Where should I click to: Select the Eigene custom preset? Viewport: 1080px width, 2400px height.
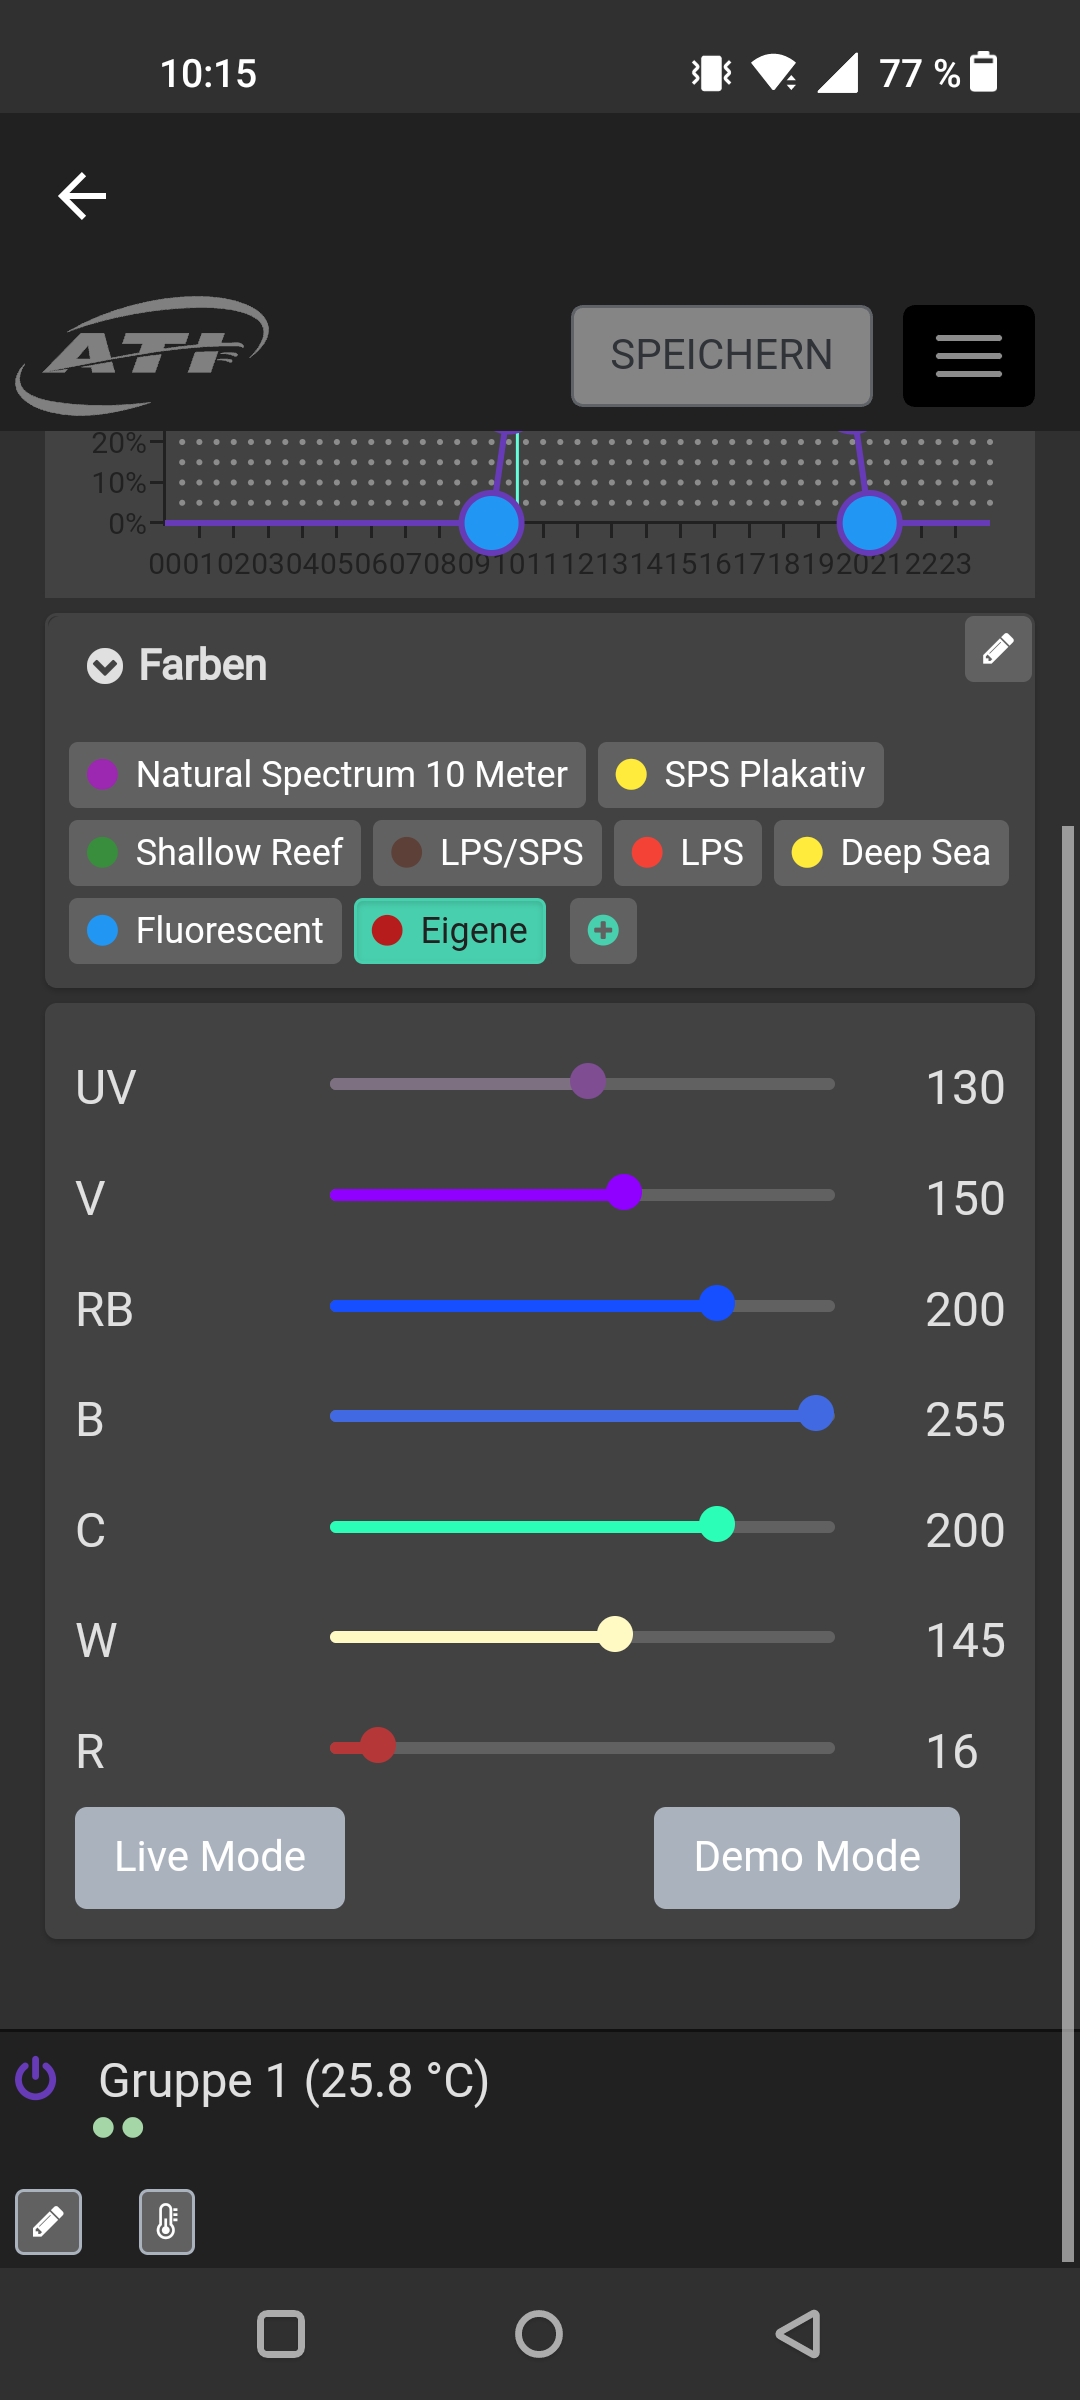pos(450,931)
